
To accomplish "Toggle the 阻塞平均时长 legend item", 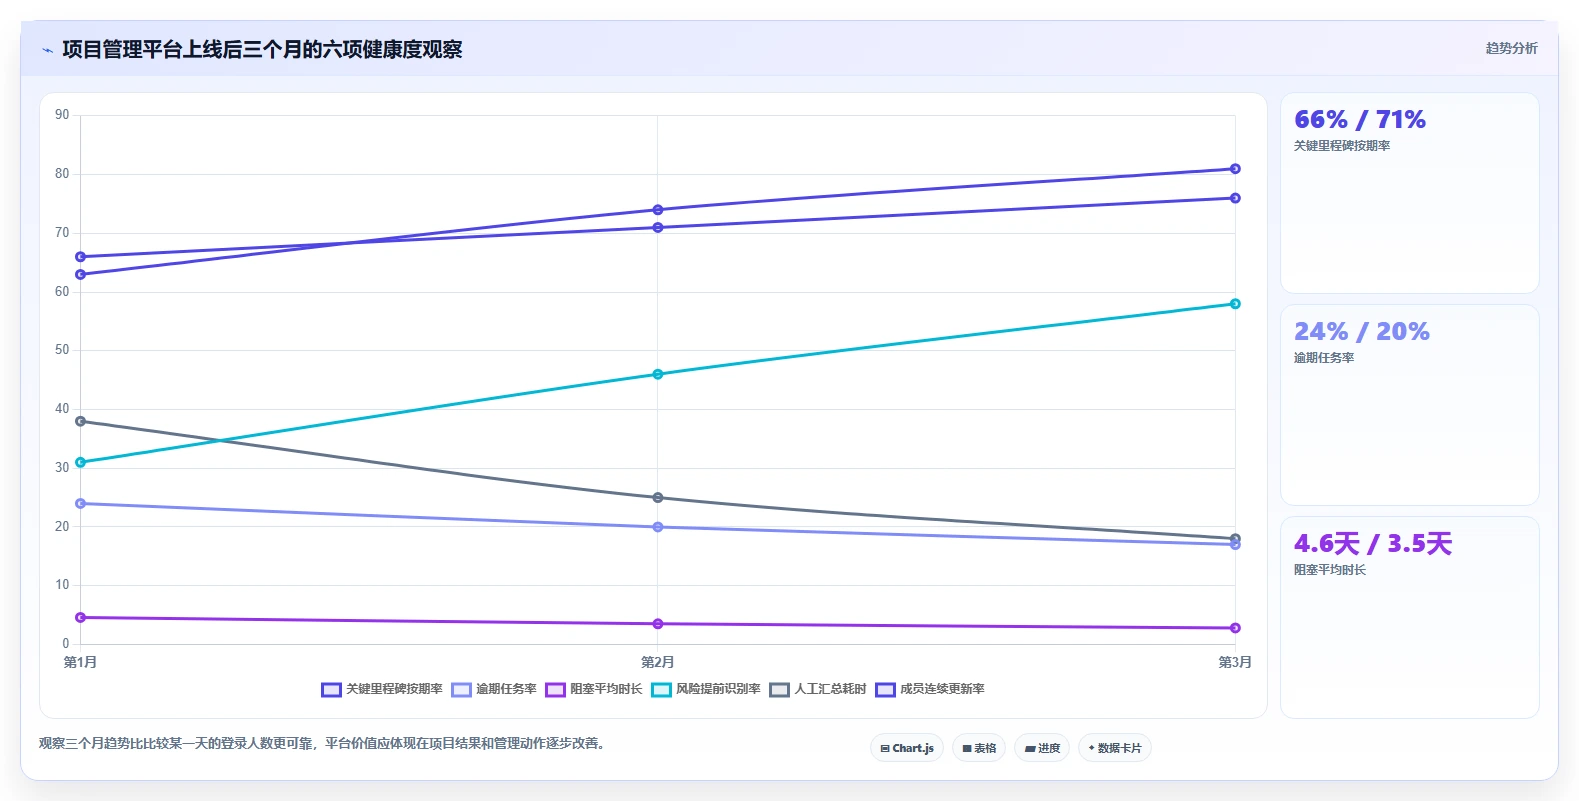I will tap(594, 689).
